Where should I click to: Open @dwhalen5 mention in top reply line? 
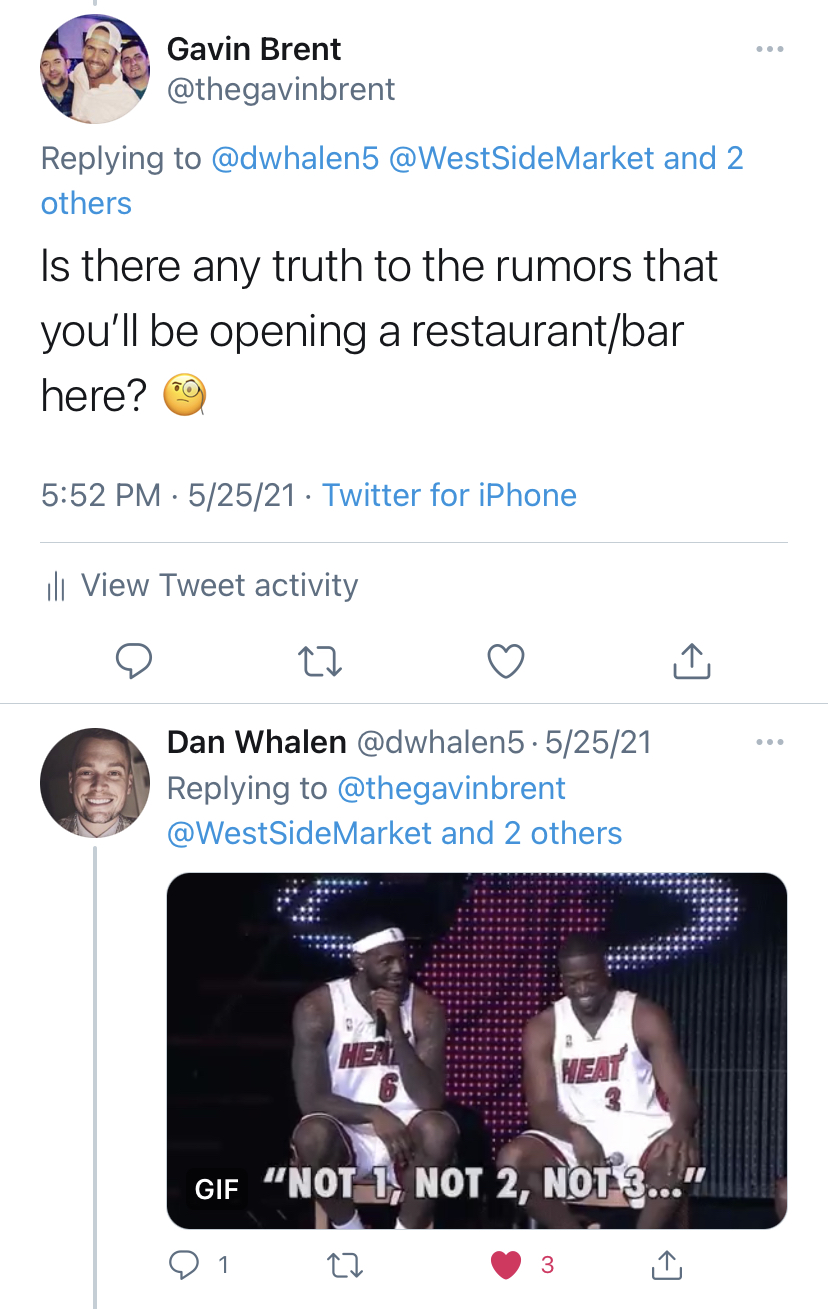(296, 158)
